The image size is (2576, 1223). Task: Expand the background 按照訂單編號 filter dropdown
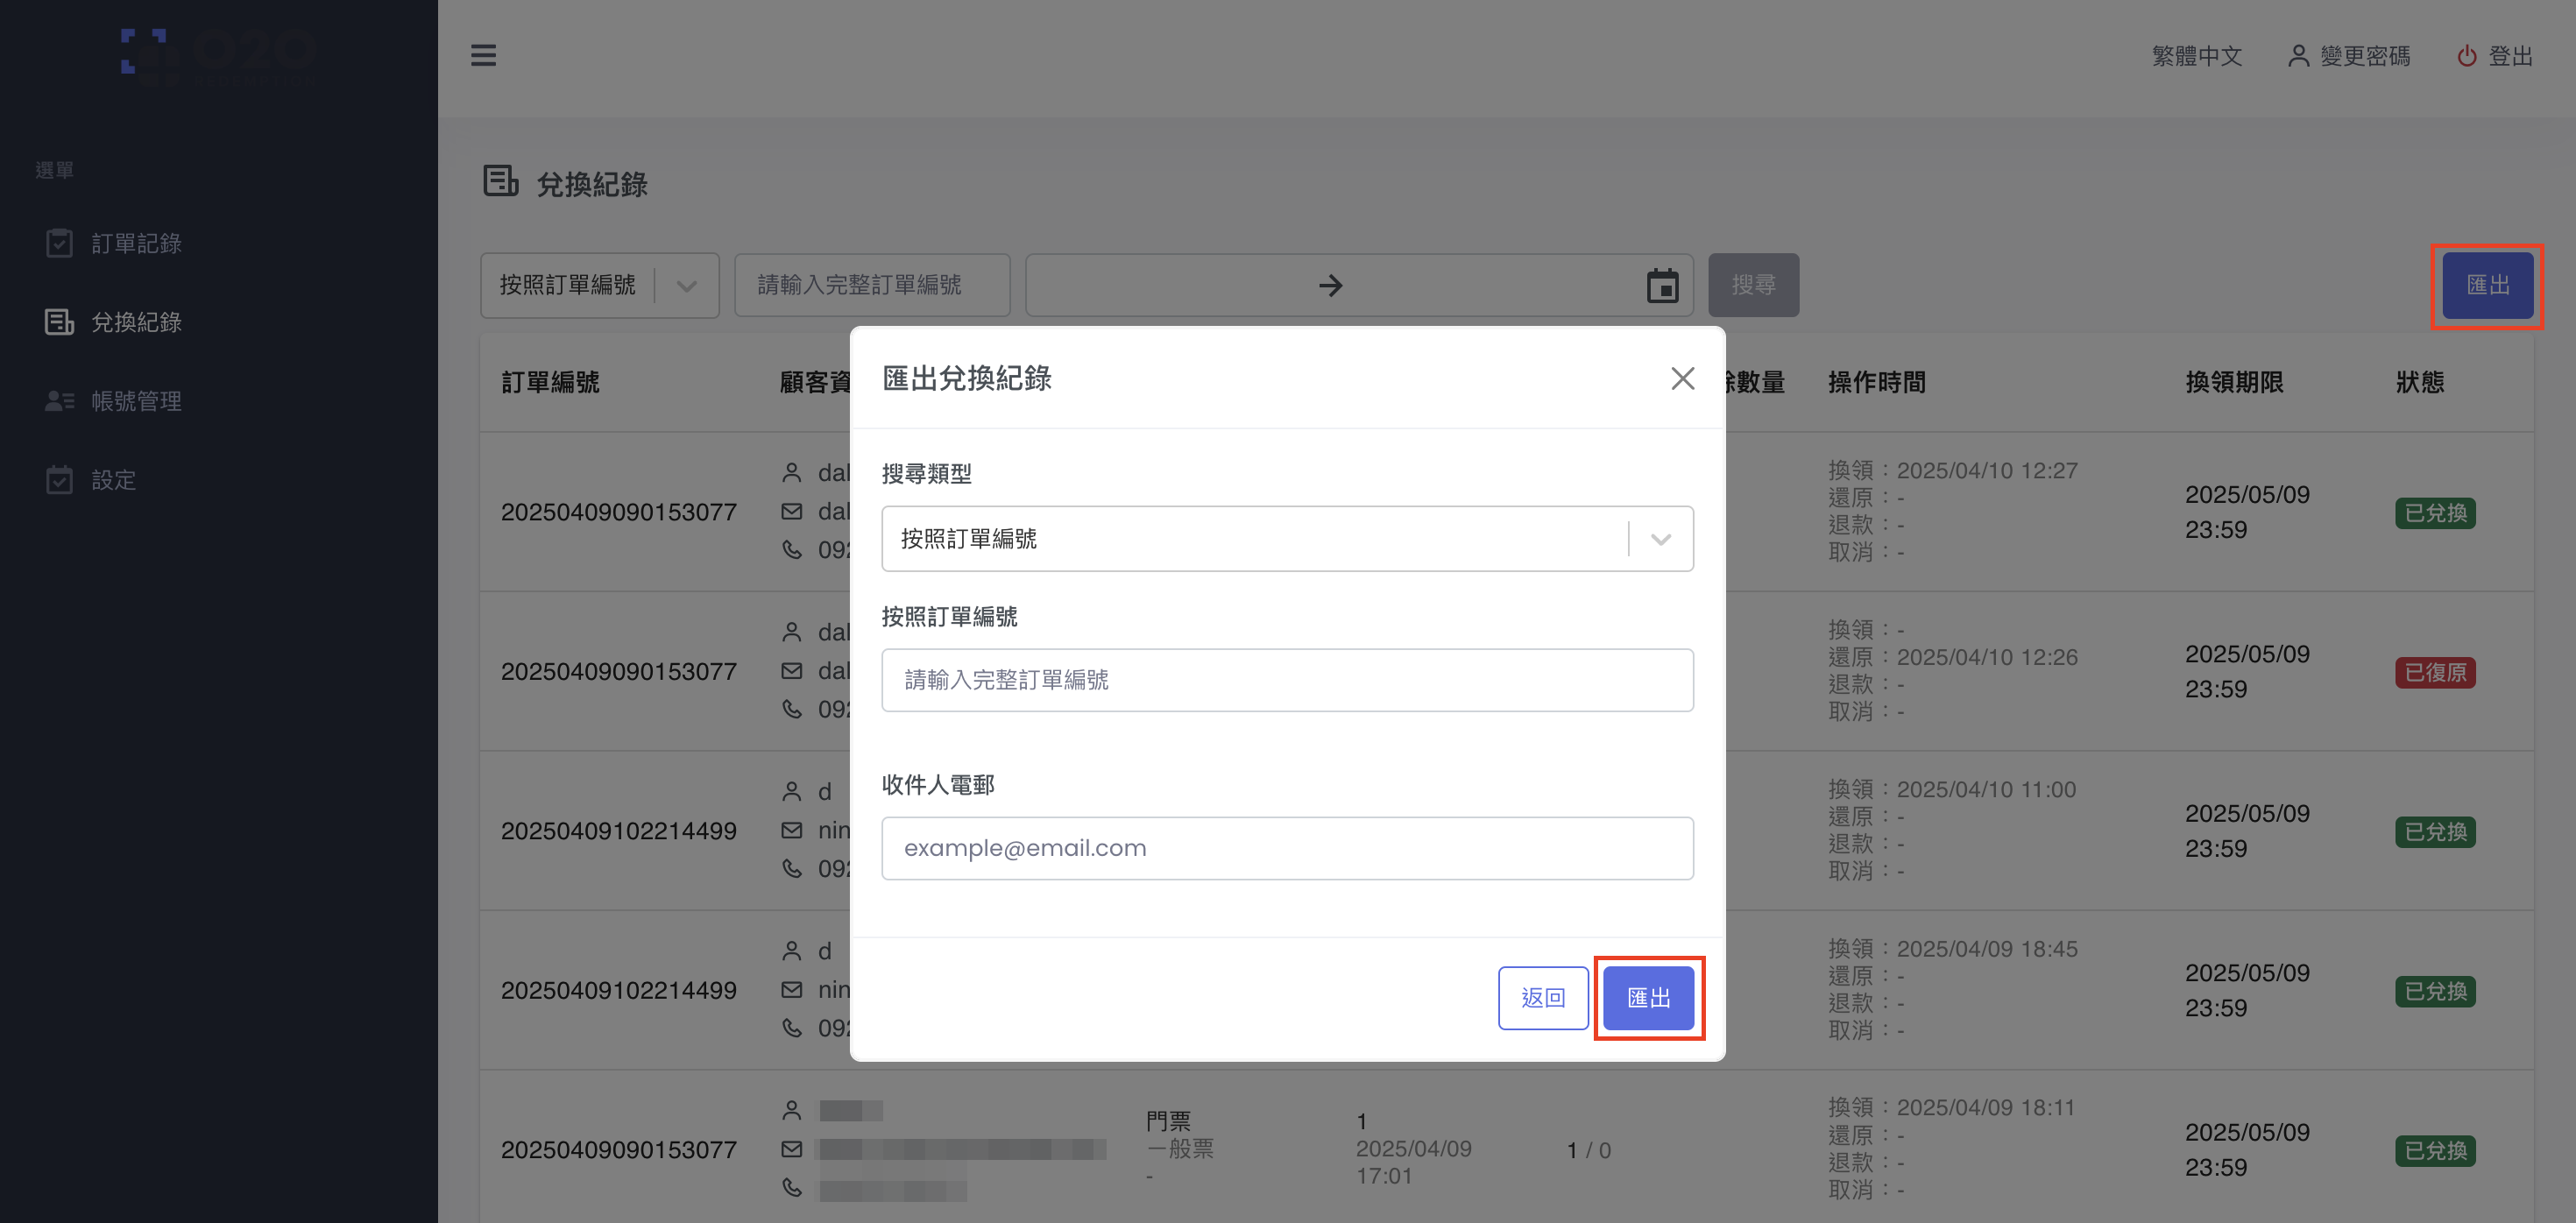click(599, 285)
